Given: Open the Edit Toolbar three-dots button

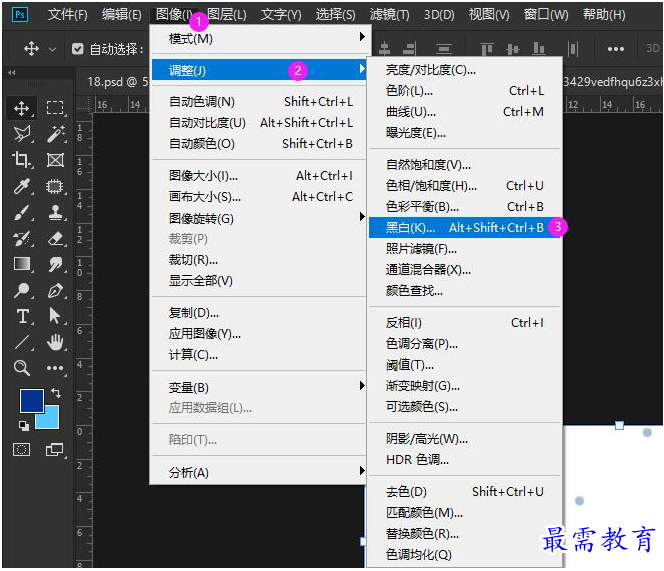Looking at the screenshot, I should coord(55,368).
